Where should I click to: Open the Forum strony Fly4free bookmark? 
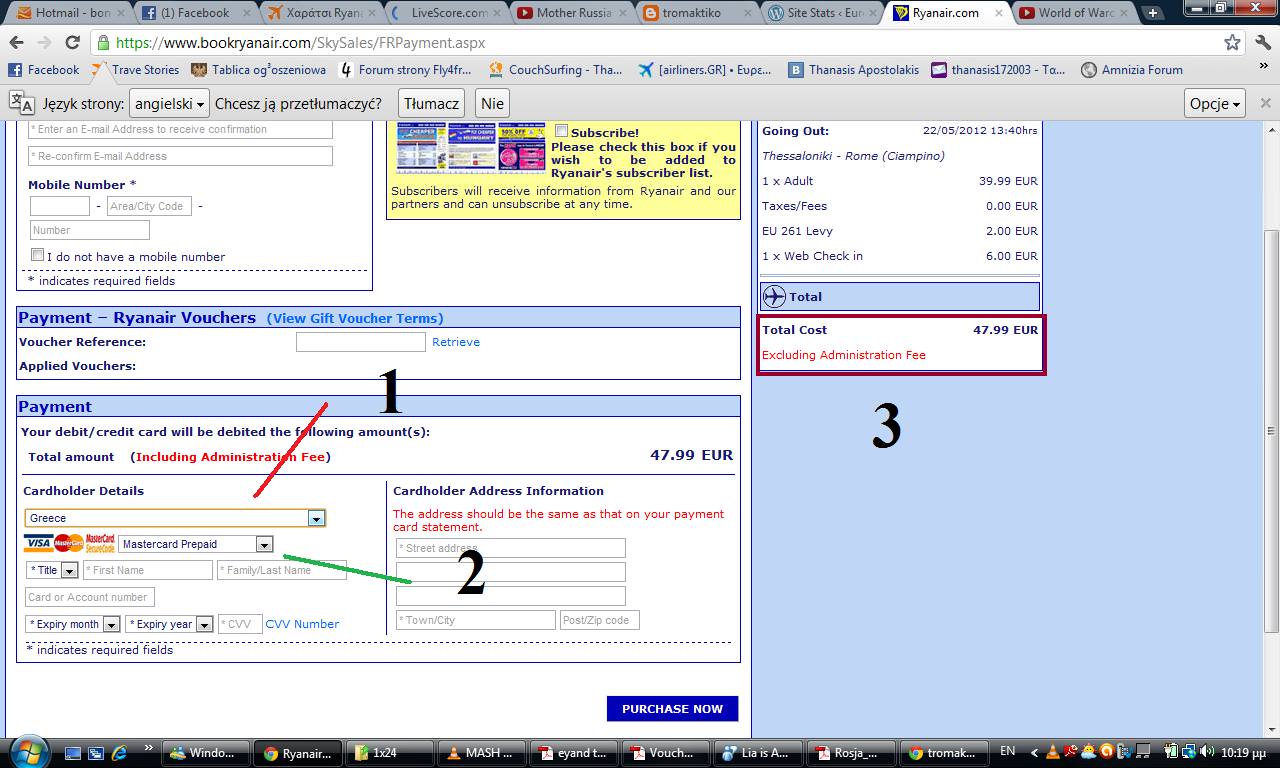[x=406, y=70]
